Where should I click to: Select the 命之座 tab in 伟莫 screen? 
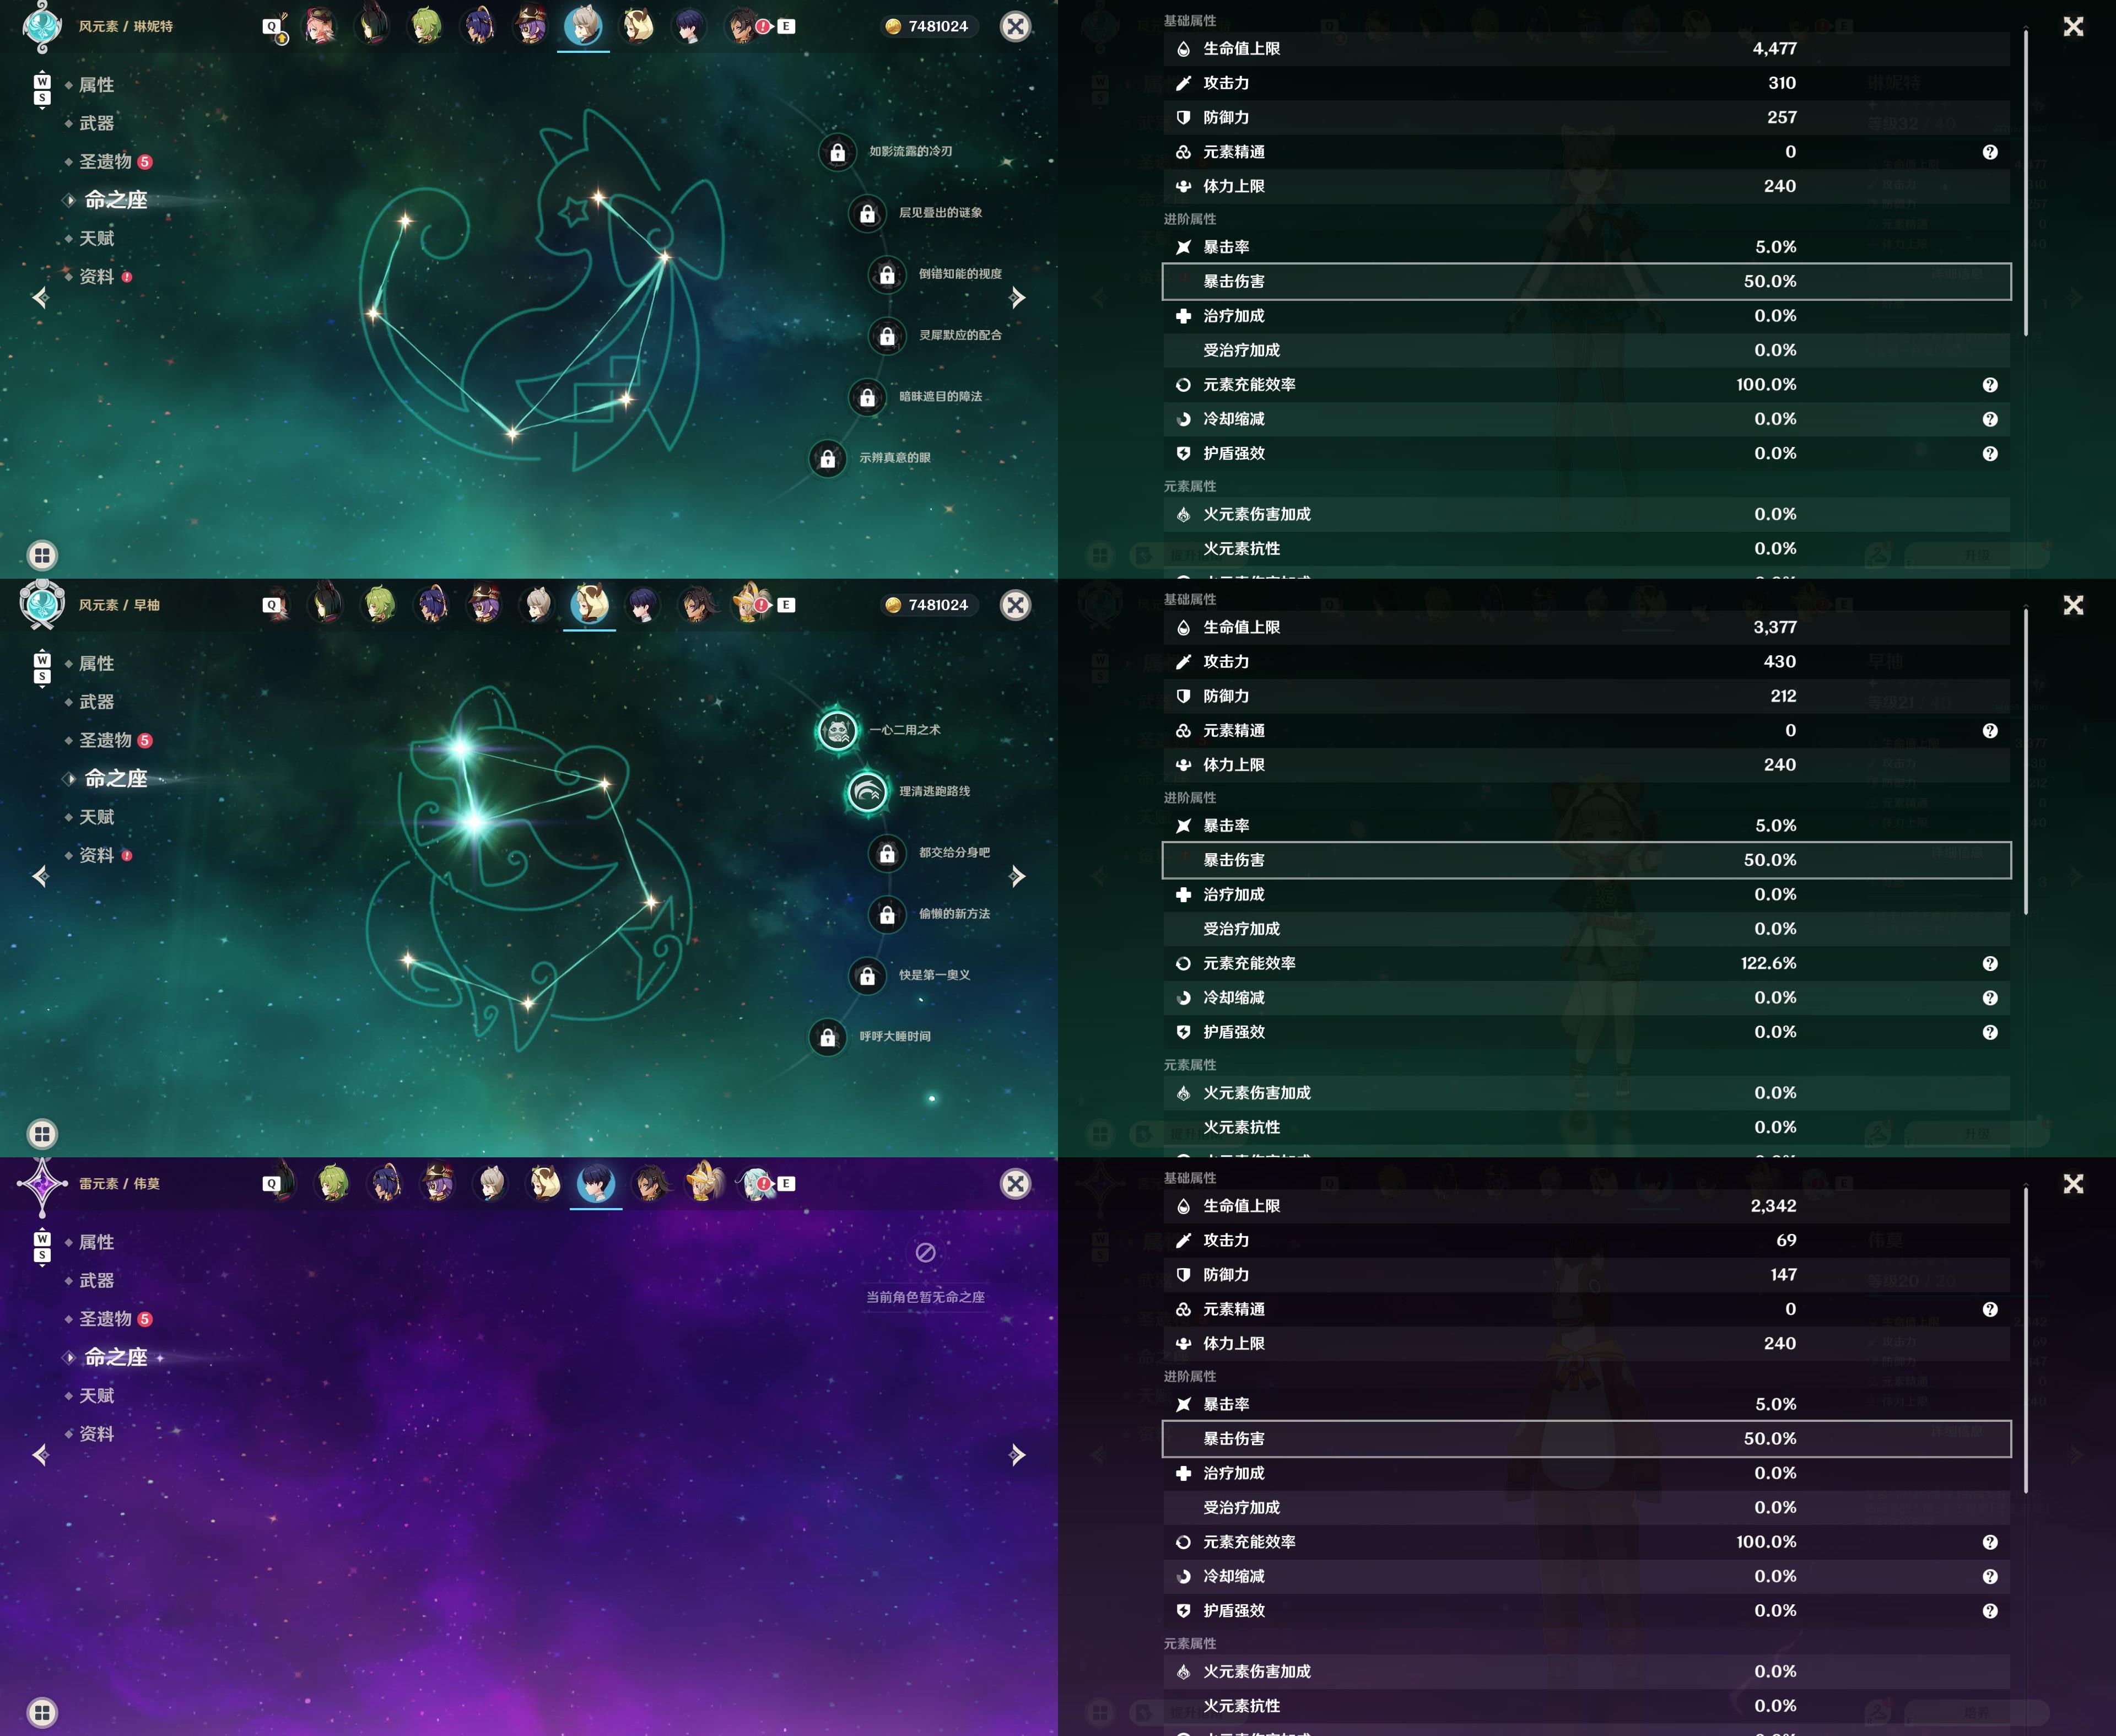(x=115, y=1357)
